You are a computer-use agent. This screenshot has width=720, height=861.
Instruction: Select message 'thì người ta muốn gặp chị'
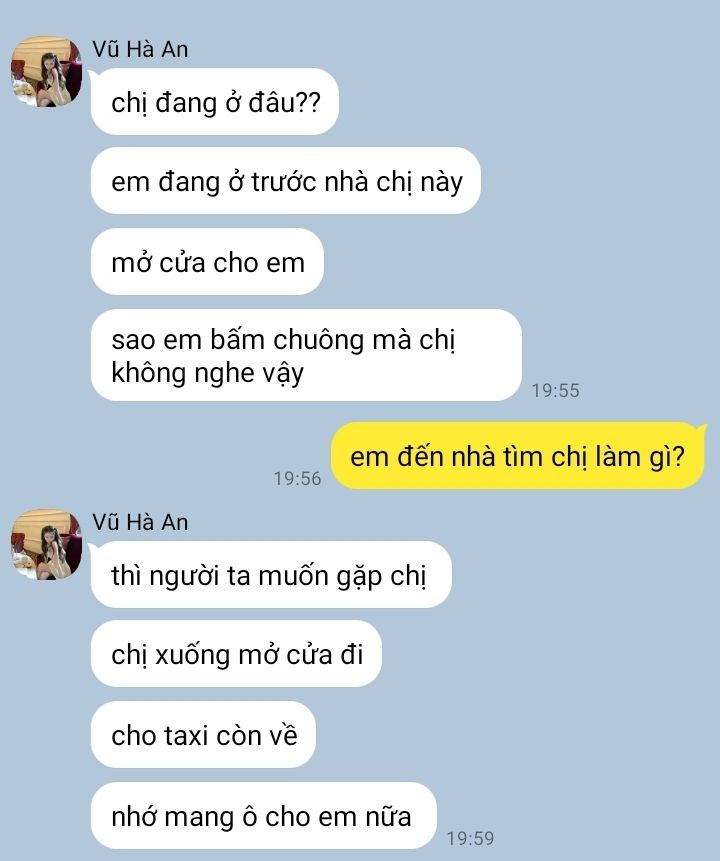271,574
